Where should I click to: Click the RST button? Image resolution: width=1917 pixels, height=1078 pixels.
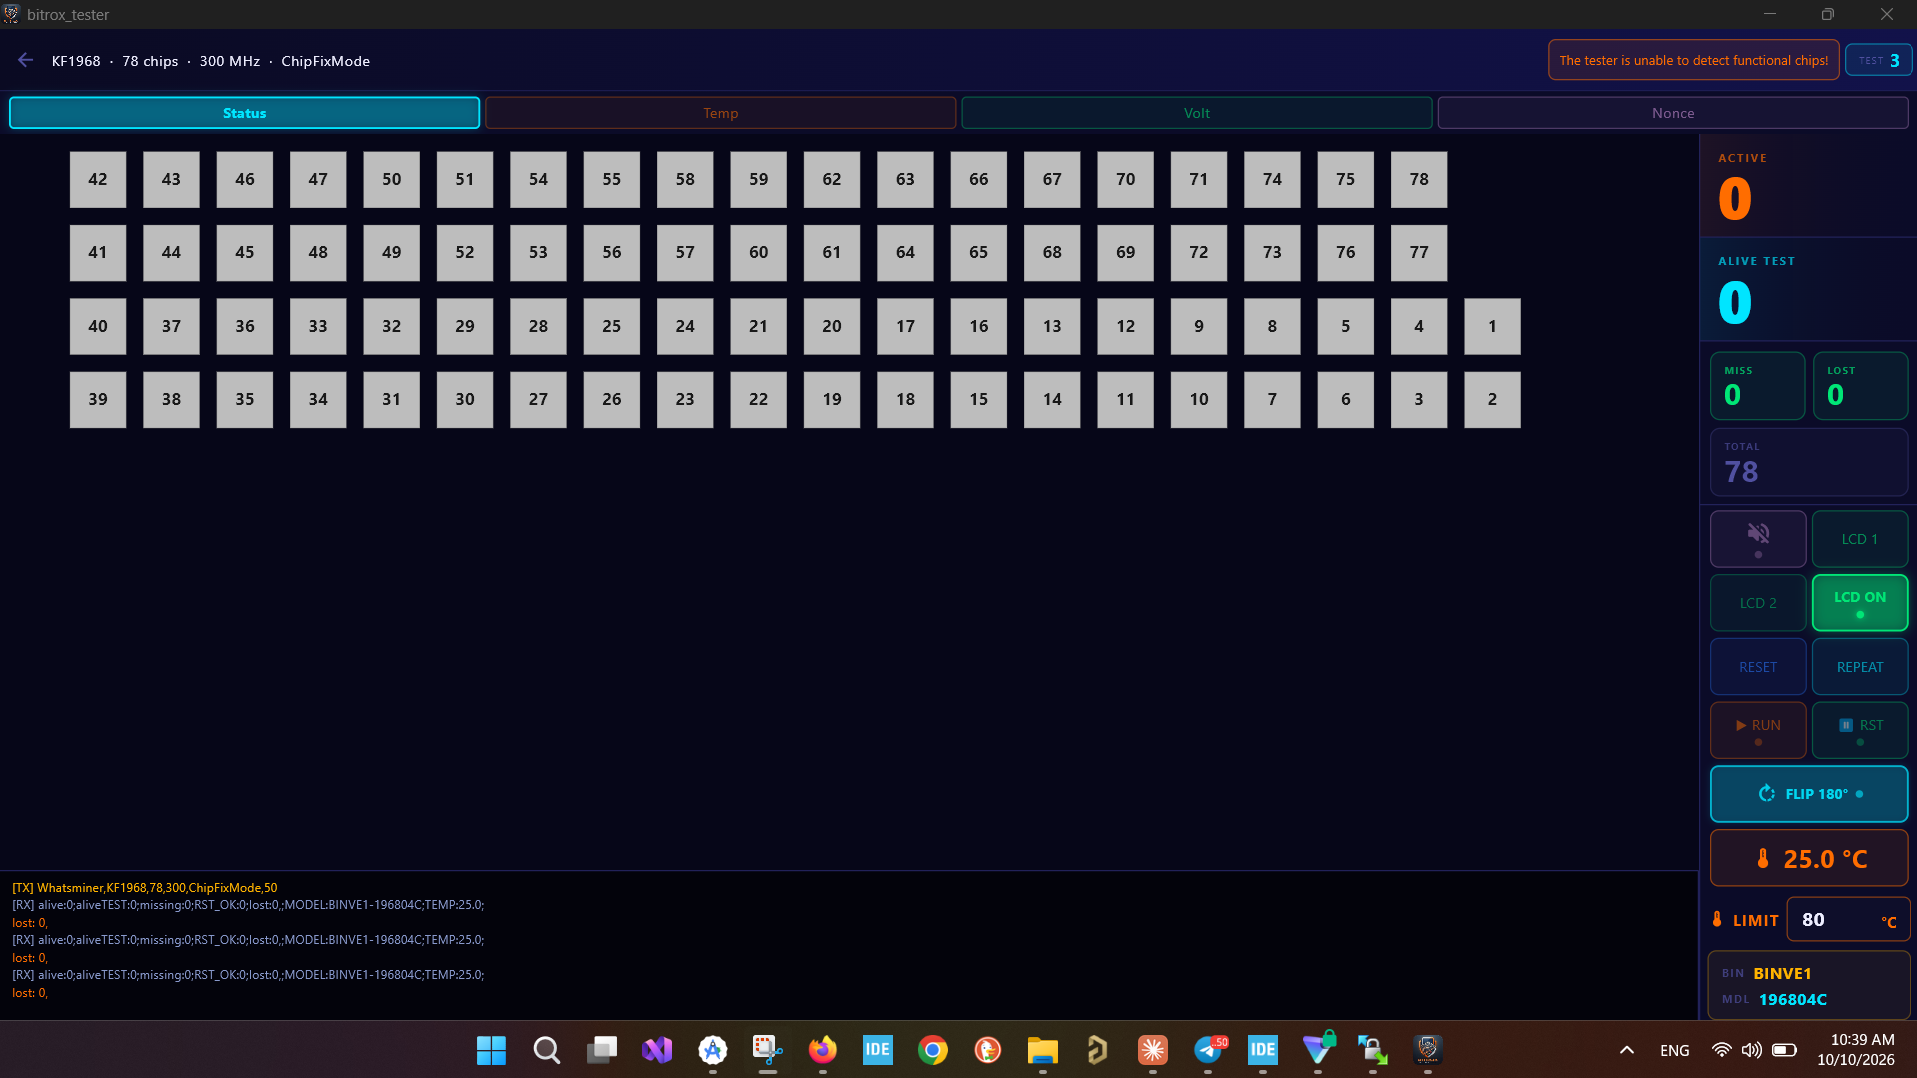(x=1859, y=730)
